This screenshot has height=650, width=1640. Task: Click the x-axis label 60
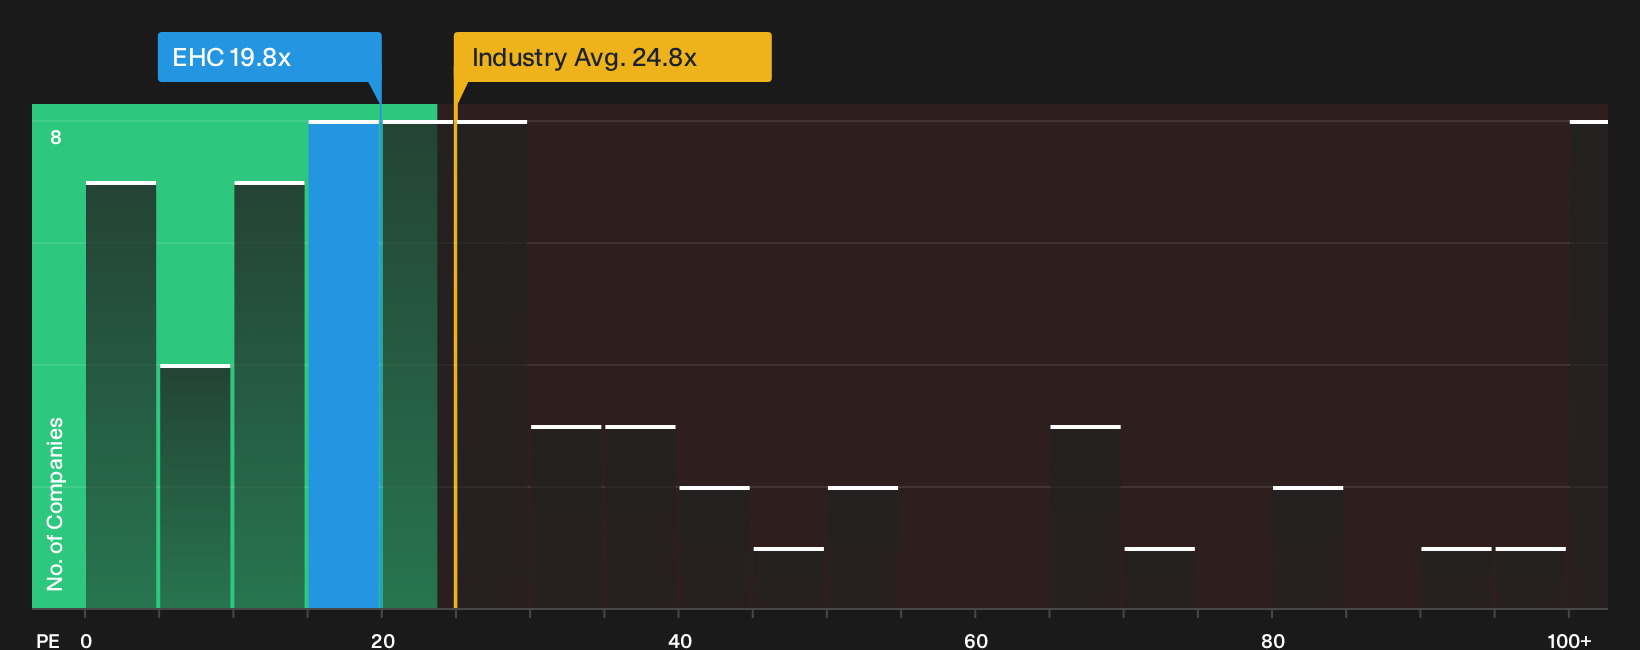pos(976,641)
